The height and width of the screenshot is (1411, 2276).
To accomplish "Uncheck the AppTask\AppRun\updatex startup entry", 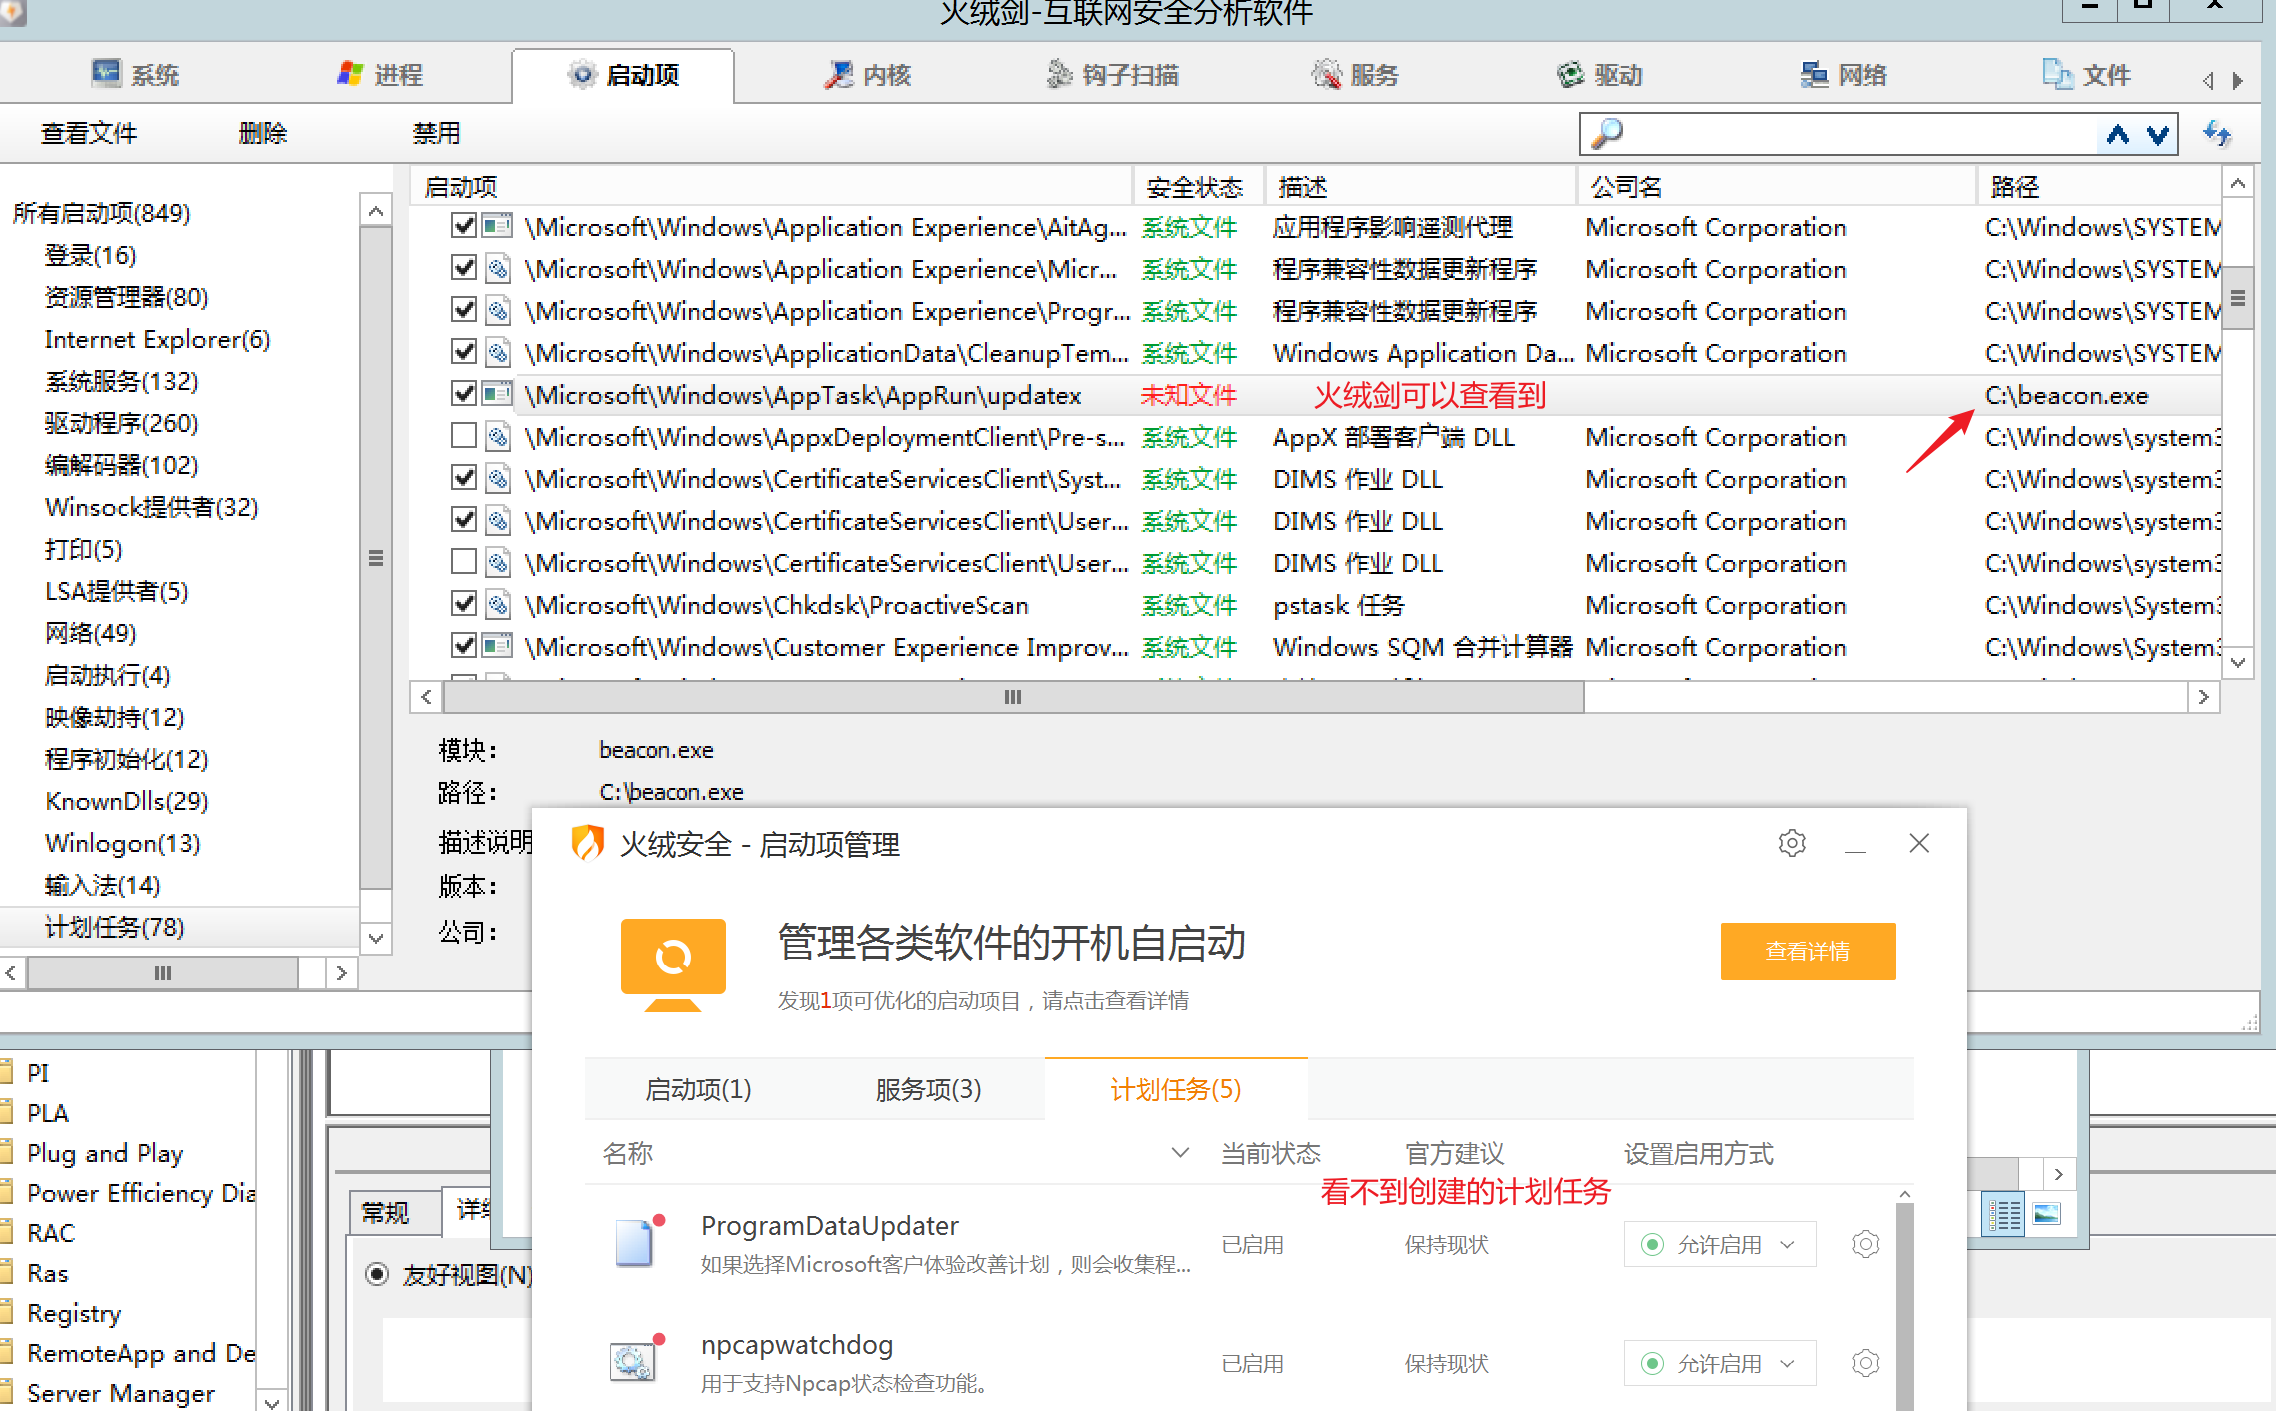I will coord(463,394).
